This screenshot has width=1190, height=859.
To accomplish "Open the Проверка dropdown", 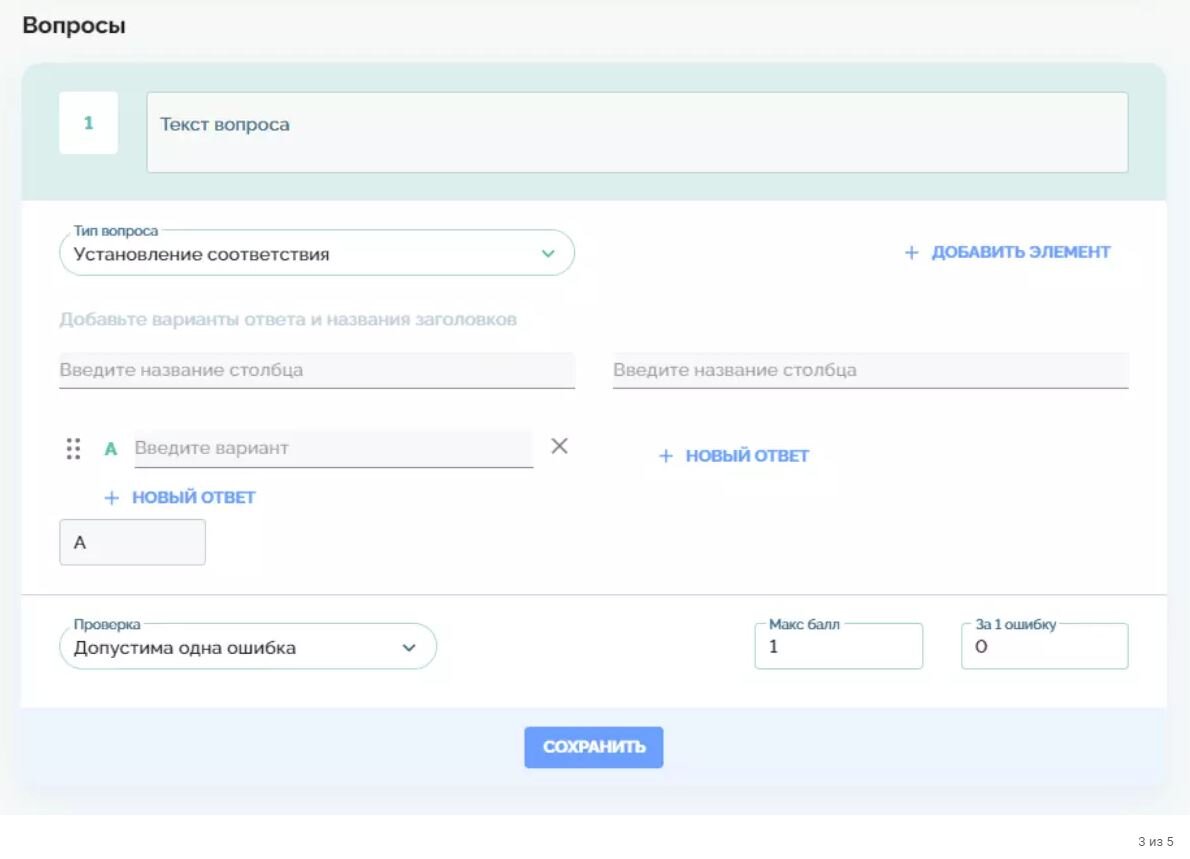I will (248, 646).
